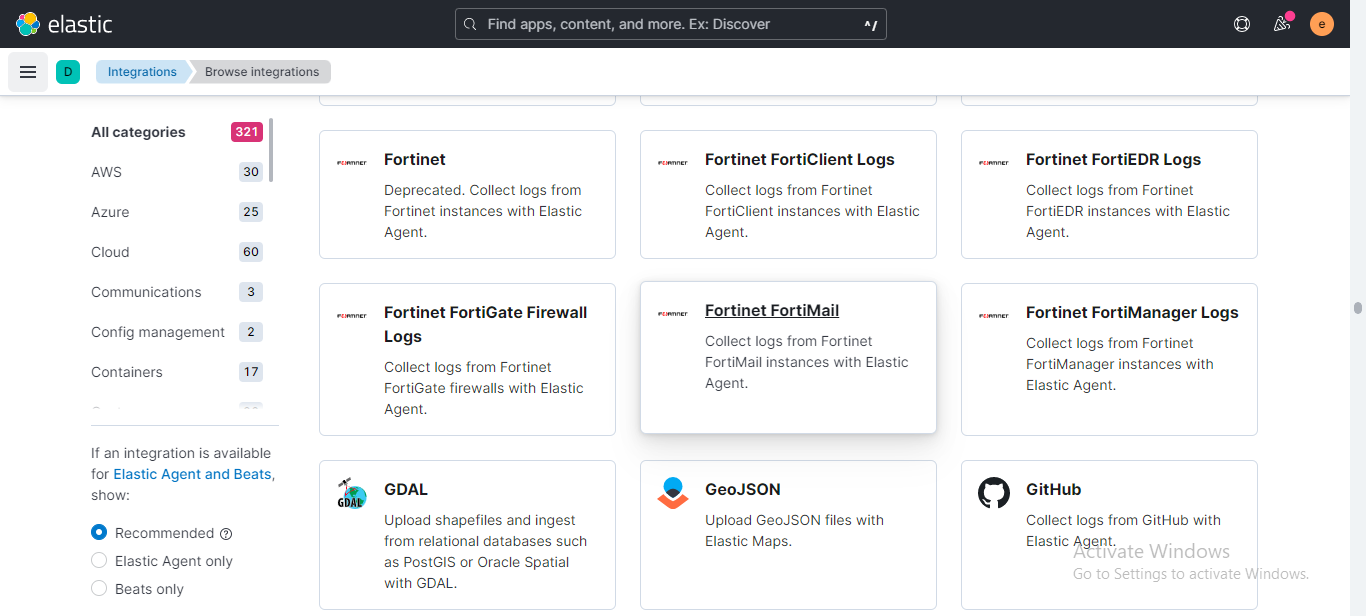Expand the main navigation hamburger menu
1366x616 pixels.
click(x=28, y=71)
